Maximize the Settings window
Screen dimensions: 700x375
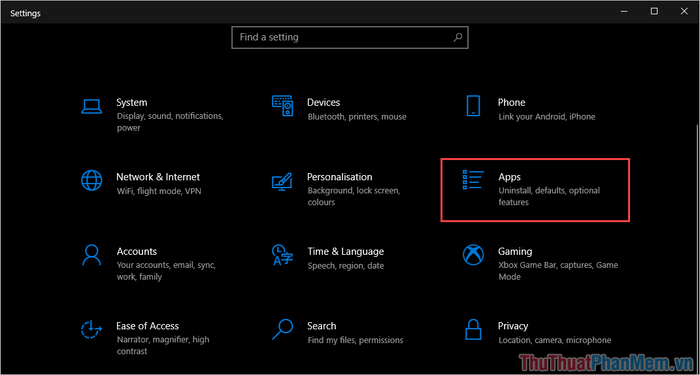tap(654, 12)
